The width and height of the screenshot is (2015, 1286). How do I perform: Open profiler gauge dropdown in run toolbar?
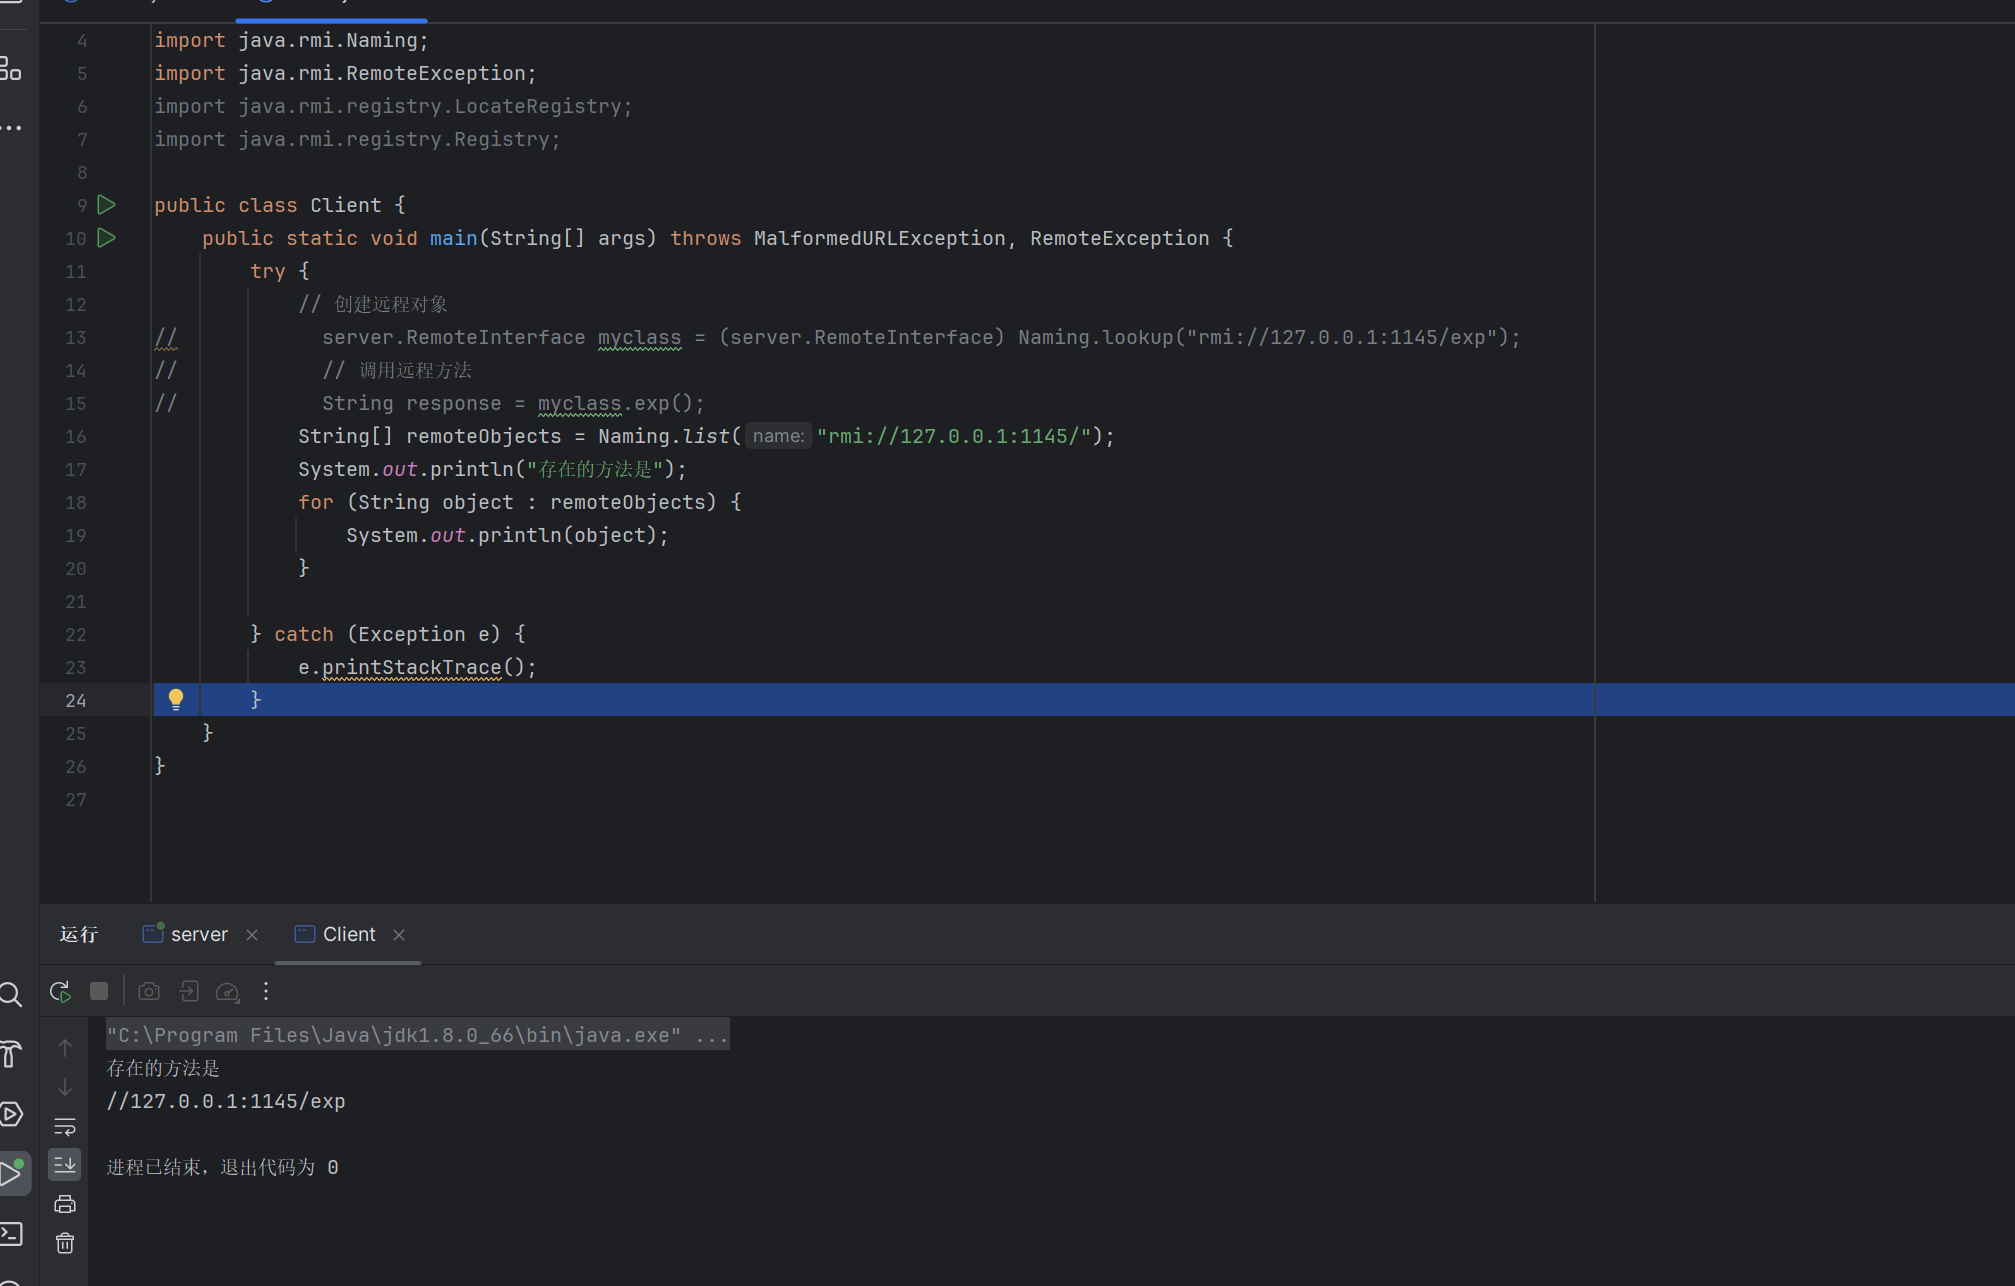pyautogui.click(x=228, y=992)
